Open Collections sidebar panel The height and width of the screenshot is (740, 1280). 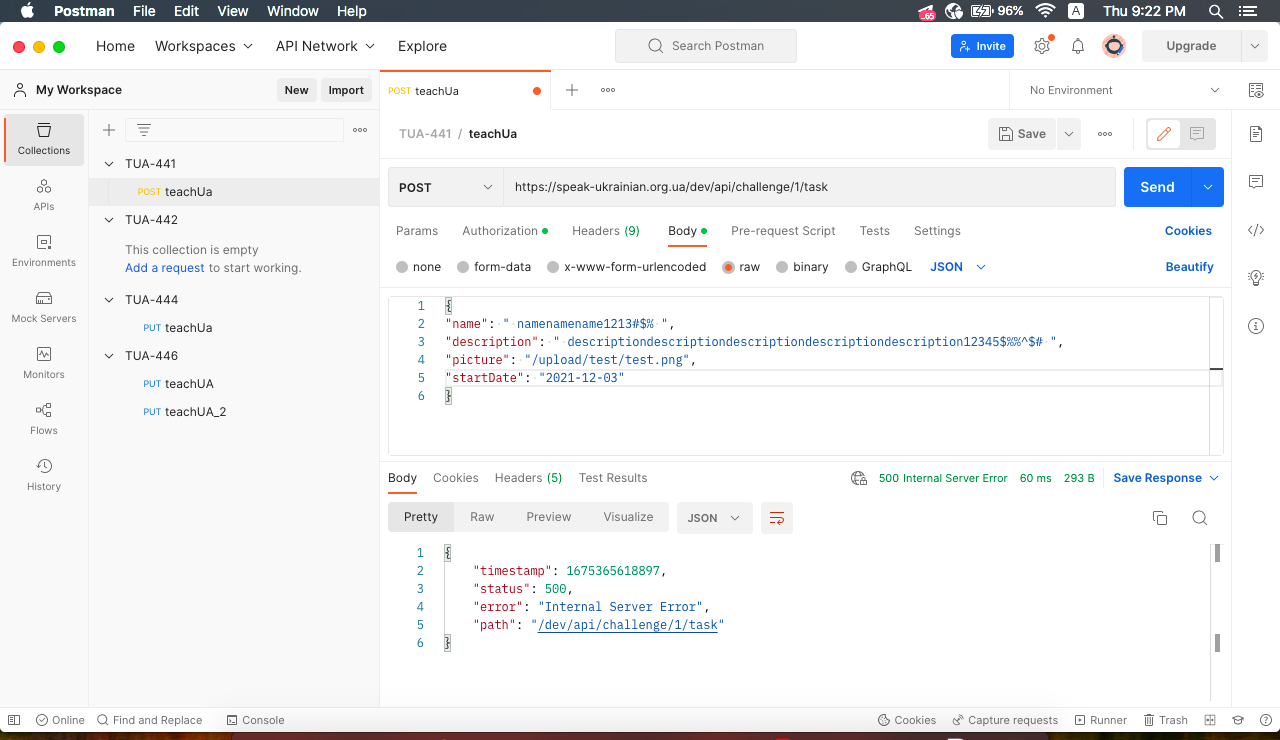coord(44,139)
